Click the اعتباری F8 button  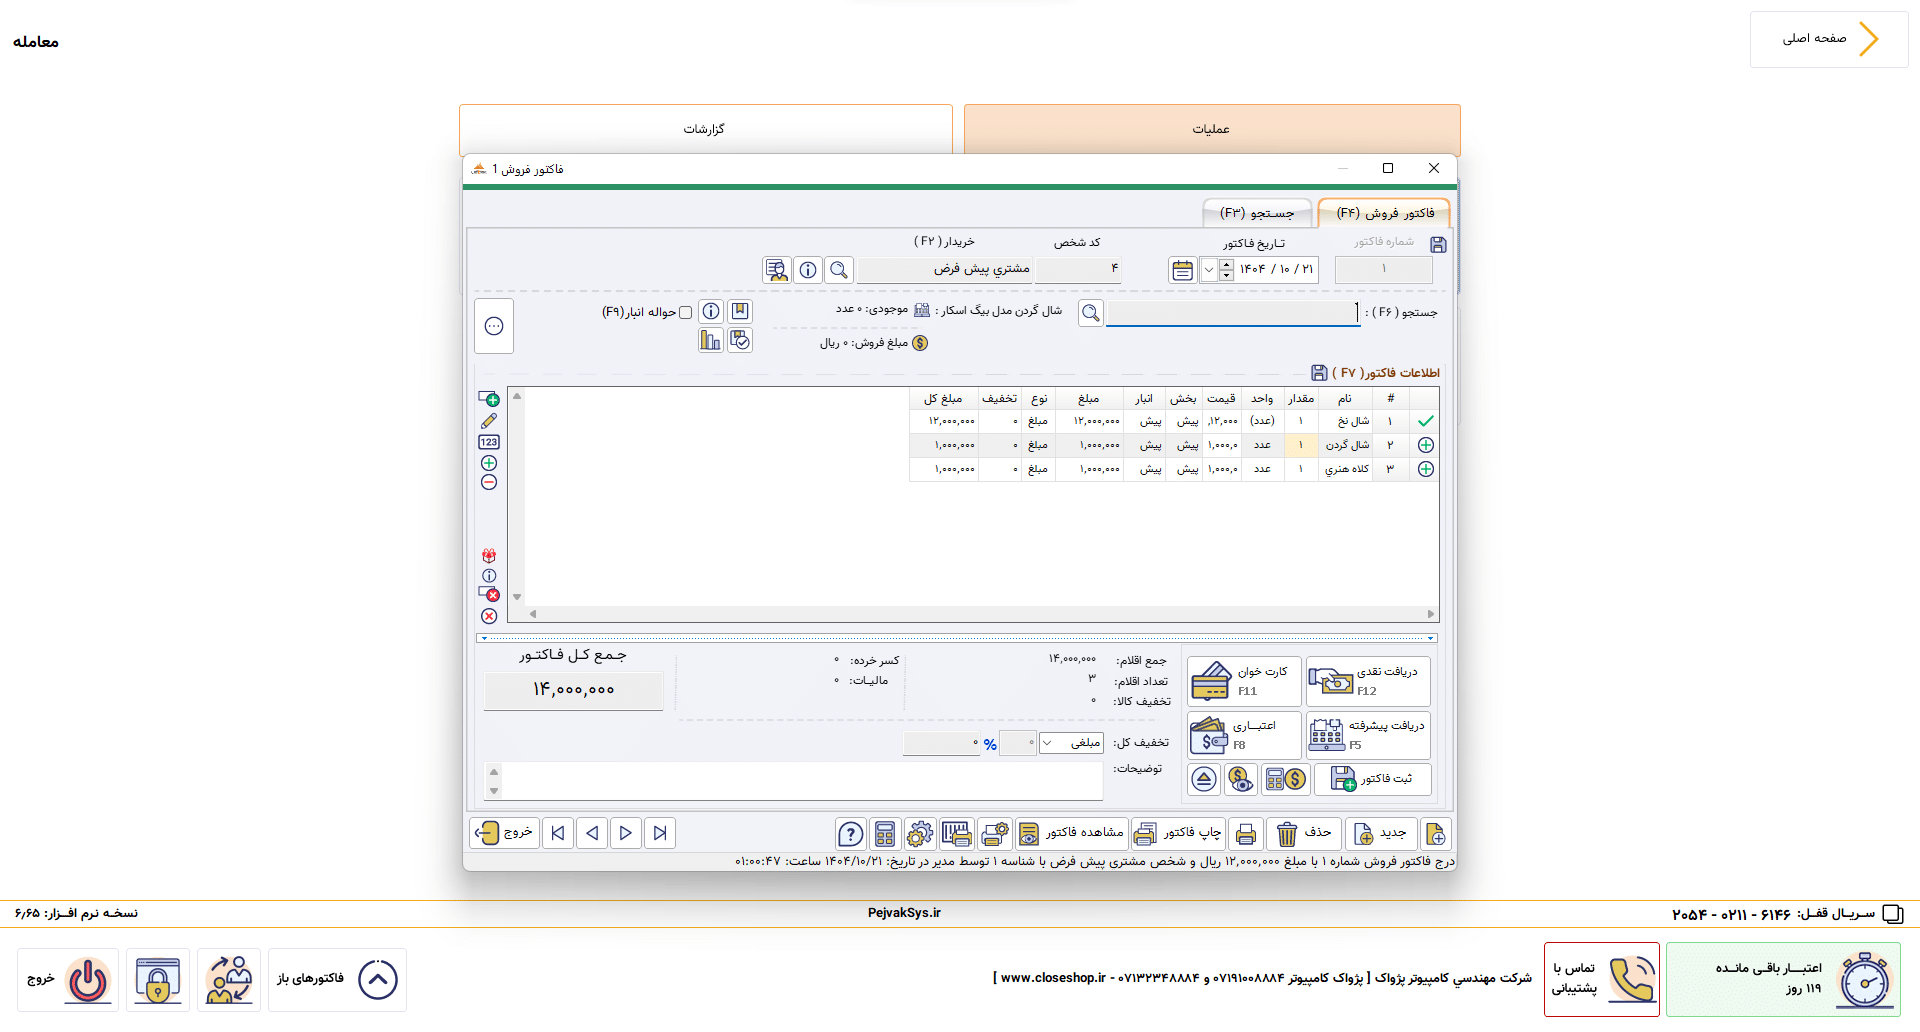click(x=1244, y=735)
